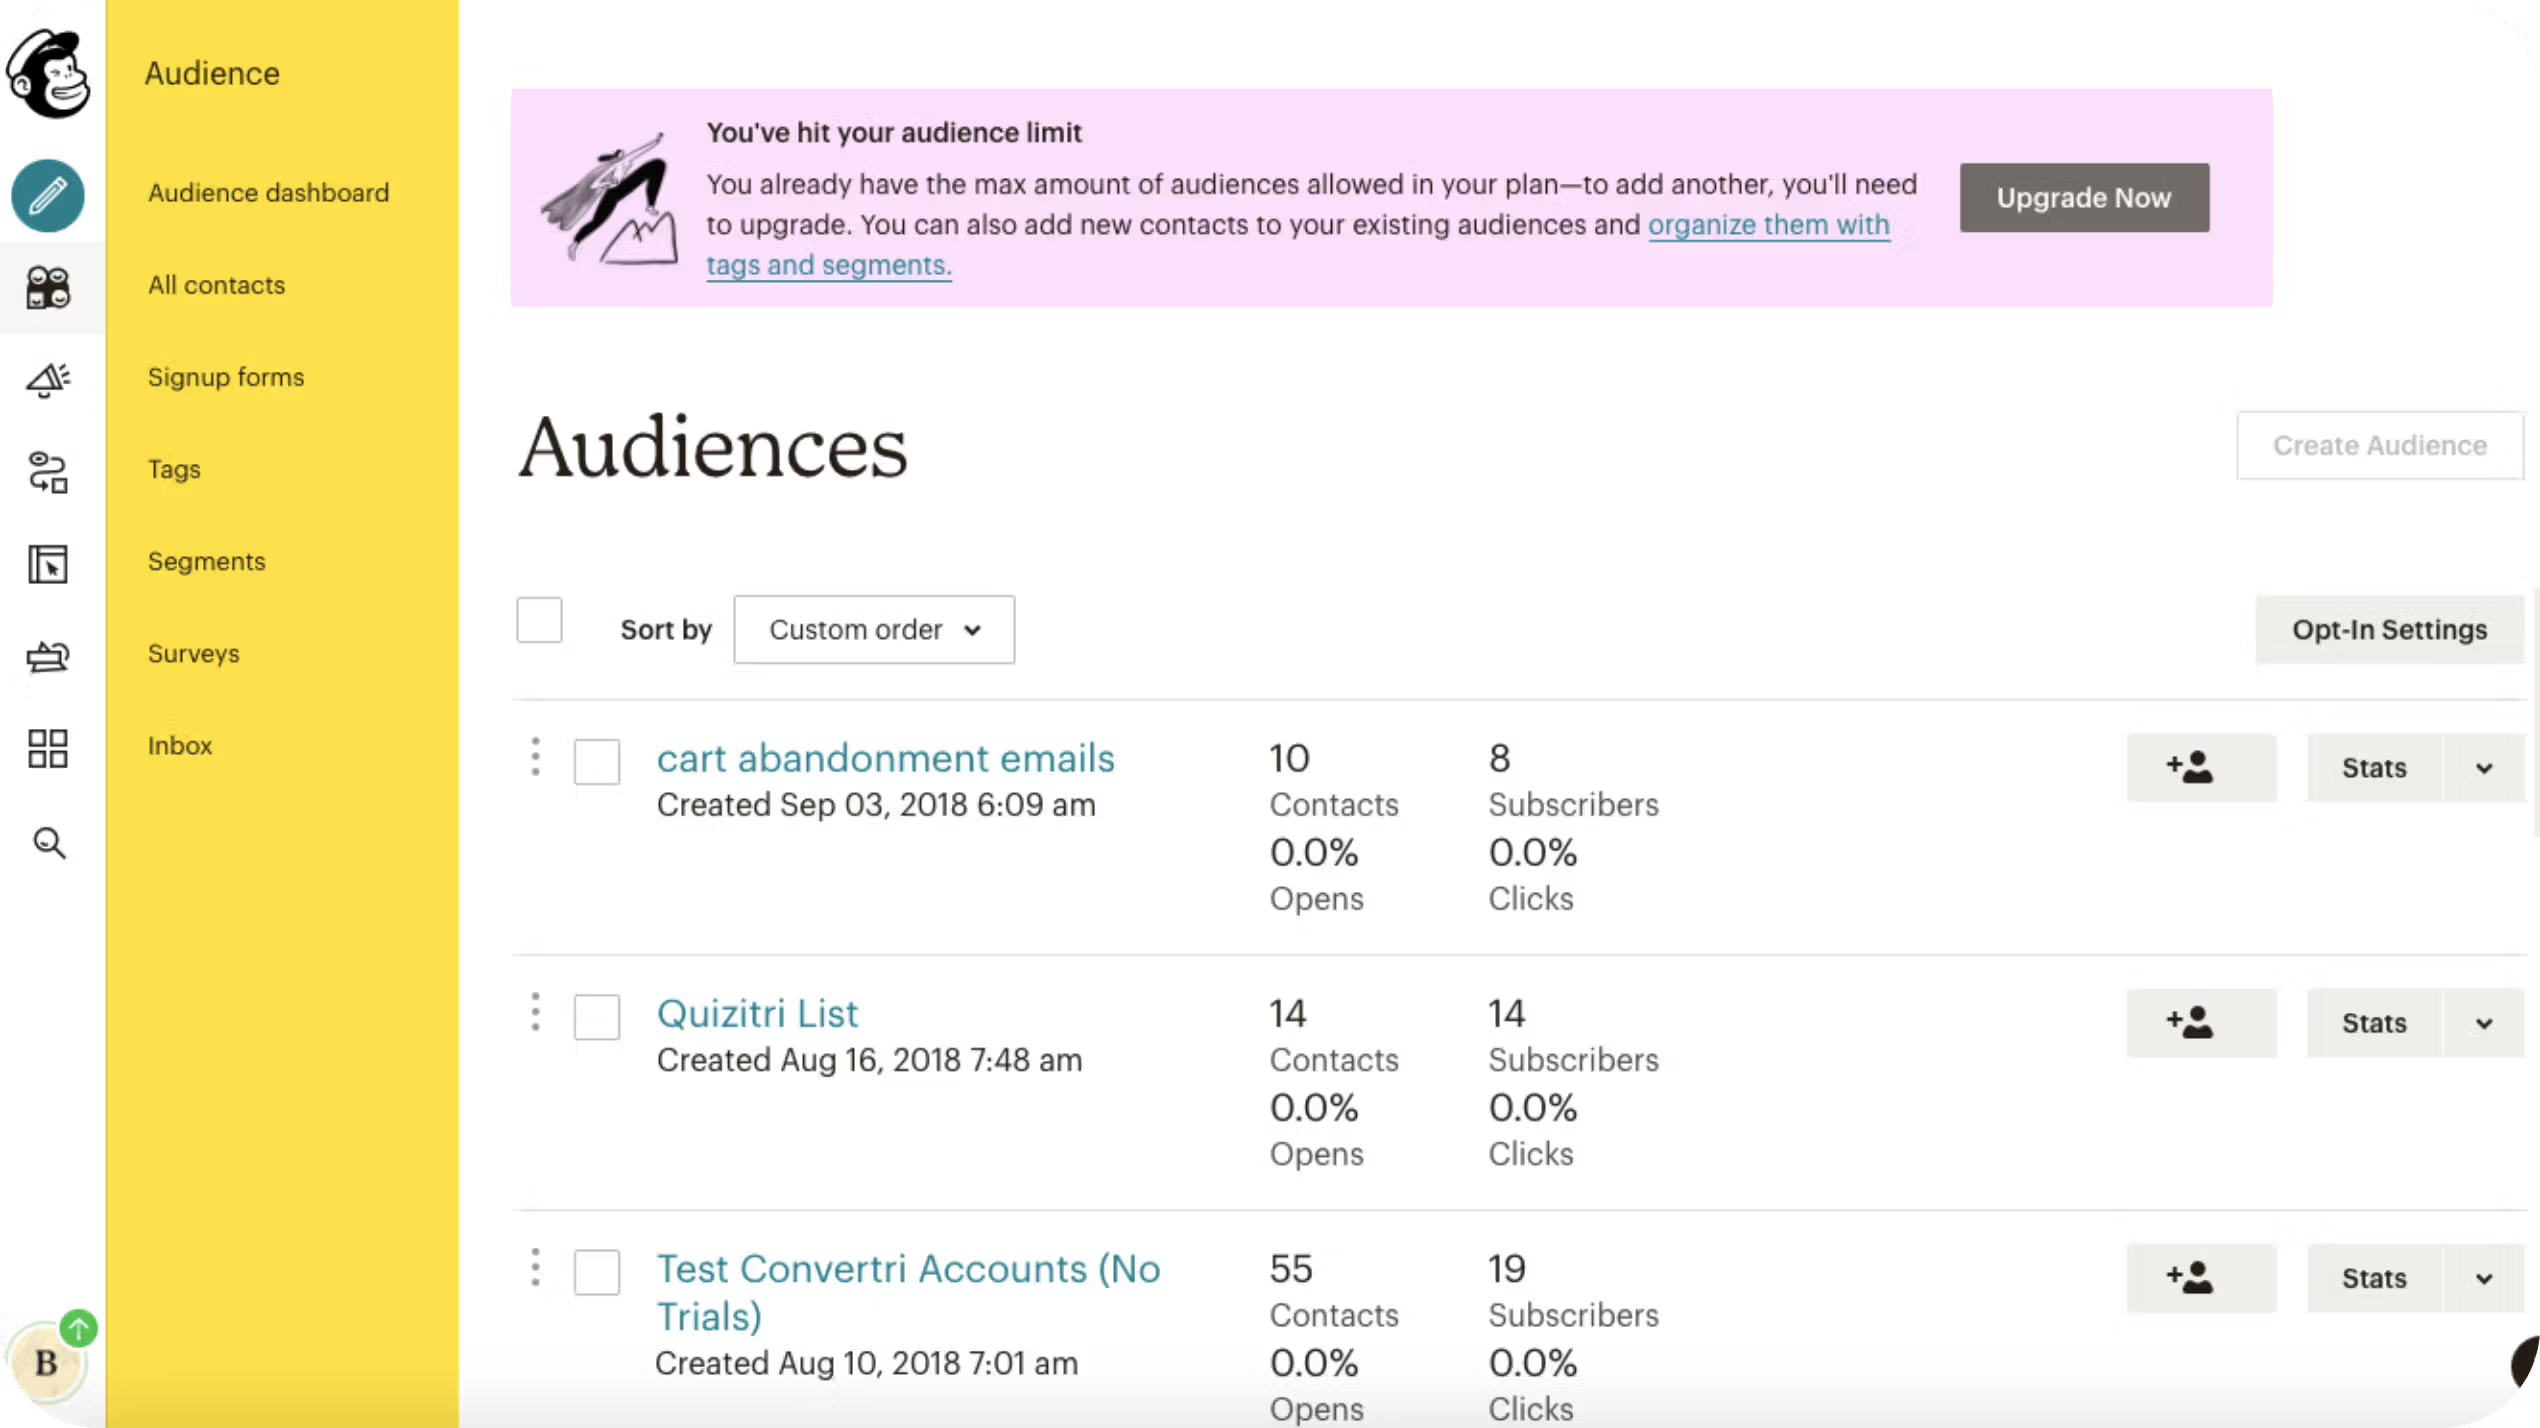Open the Content studio icon

click(48, 656)
